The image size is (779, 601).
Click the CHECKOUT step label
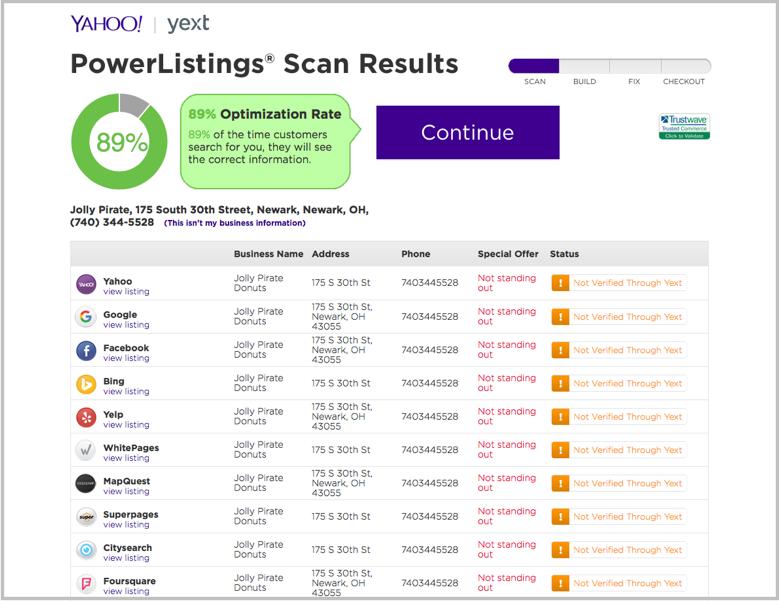coord(684,81)
